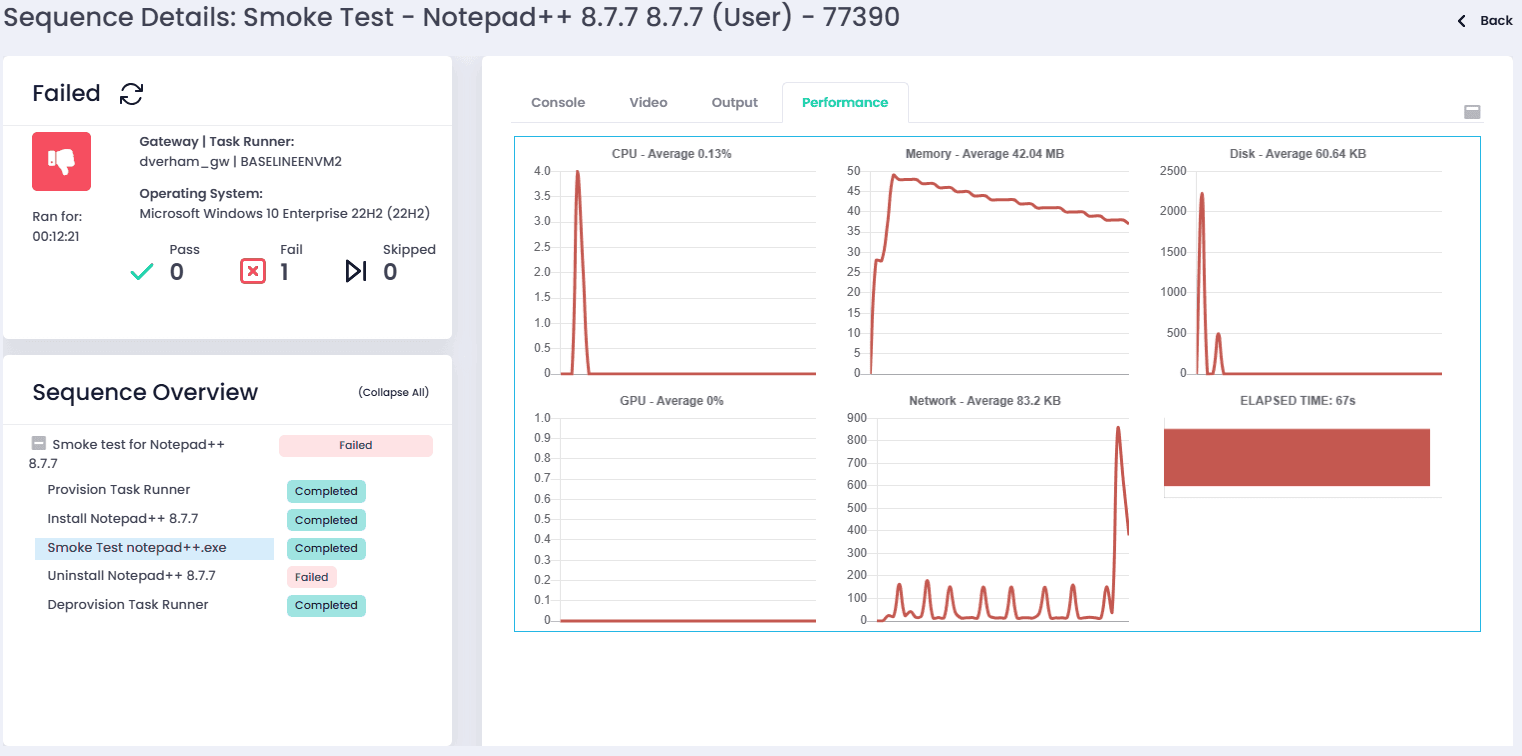Image resolution: width=1522 pixels, height=756 pixels.
Task: Select the Install Notepad++ 8.7.7 step
Action: tap(123, 519)
